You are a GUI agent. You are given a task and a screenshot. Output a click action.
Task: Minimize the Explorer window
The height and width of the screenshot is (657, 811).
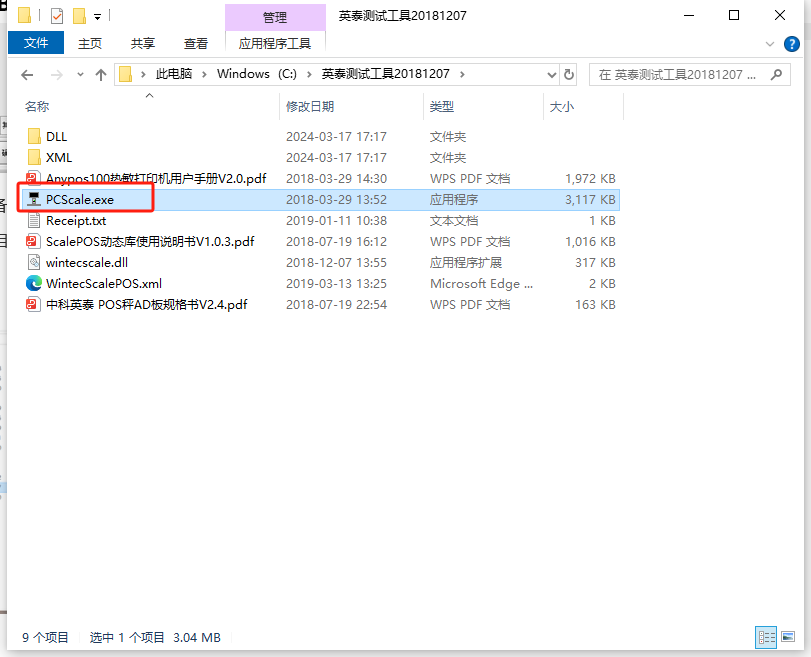click(x=688, y=16)
